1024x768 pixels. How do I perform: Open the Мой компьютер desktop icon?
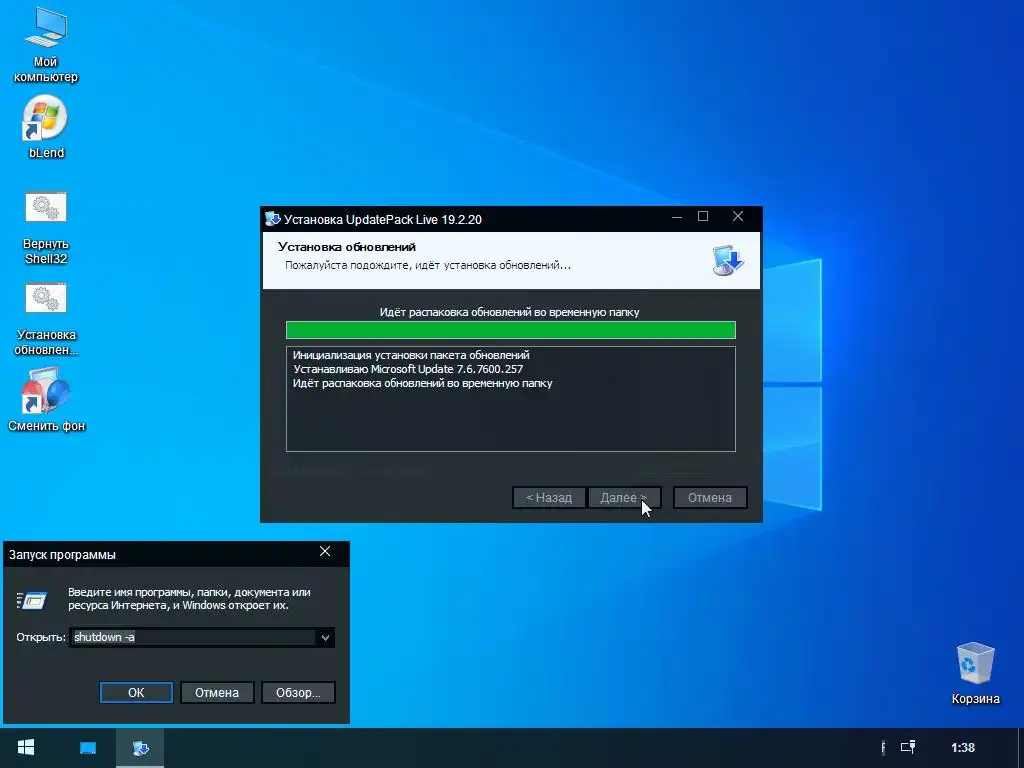pos(45,46)
